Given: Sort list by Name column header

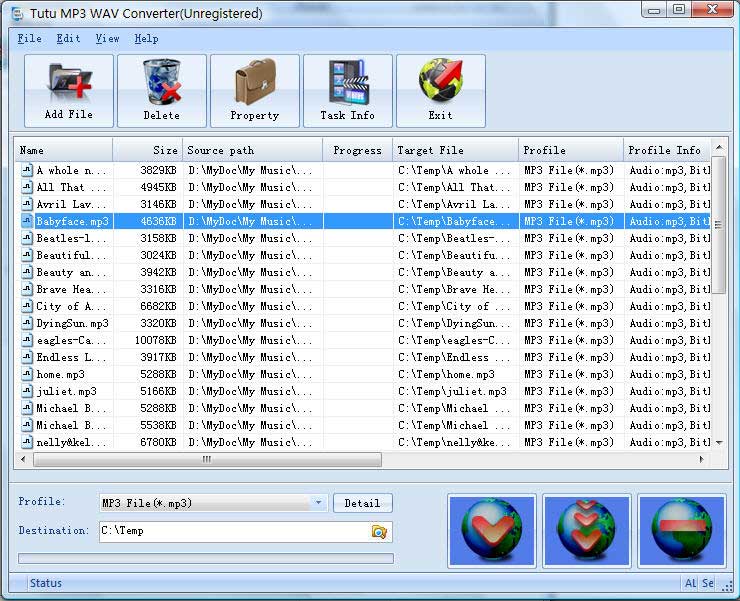Looking at the screenshot, I should [x=64, y=150].
